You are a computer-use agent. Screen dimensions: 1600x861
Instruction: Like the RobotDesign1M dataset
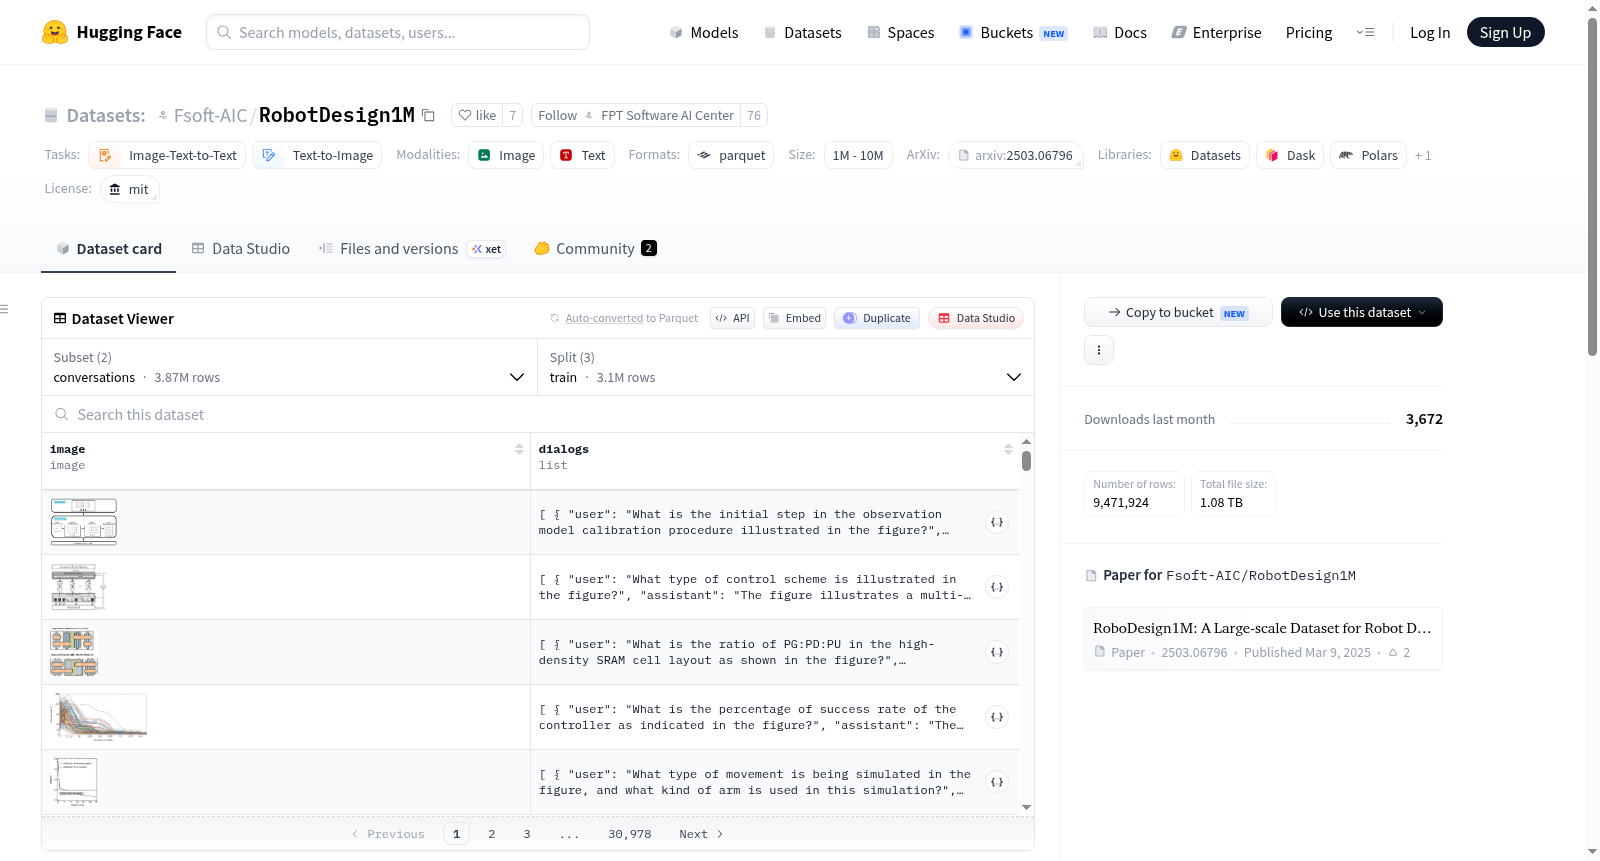[x=477, y=115]
